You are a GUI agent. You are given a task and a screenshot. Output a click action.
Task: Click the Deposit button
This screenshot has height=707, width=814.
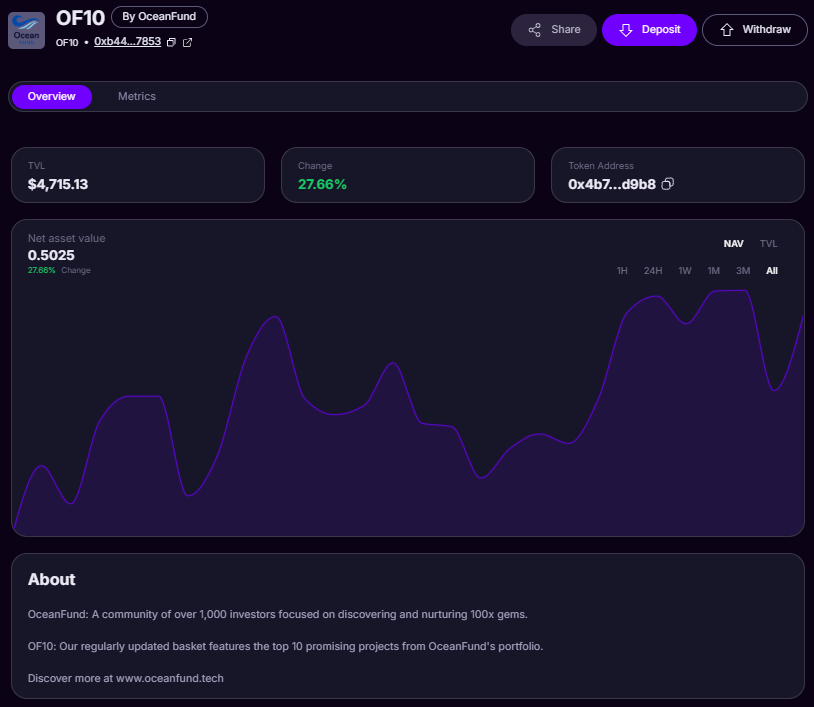[649, 30]
